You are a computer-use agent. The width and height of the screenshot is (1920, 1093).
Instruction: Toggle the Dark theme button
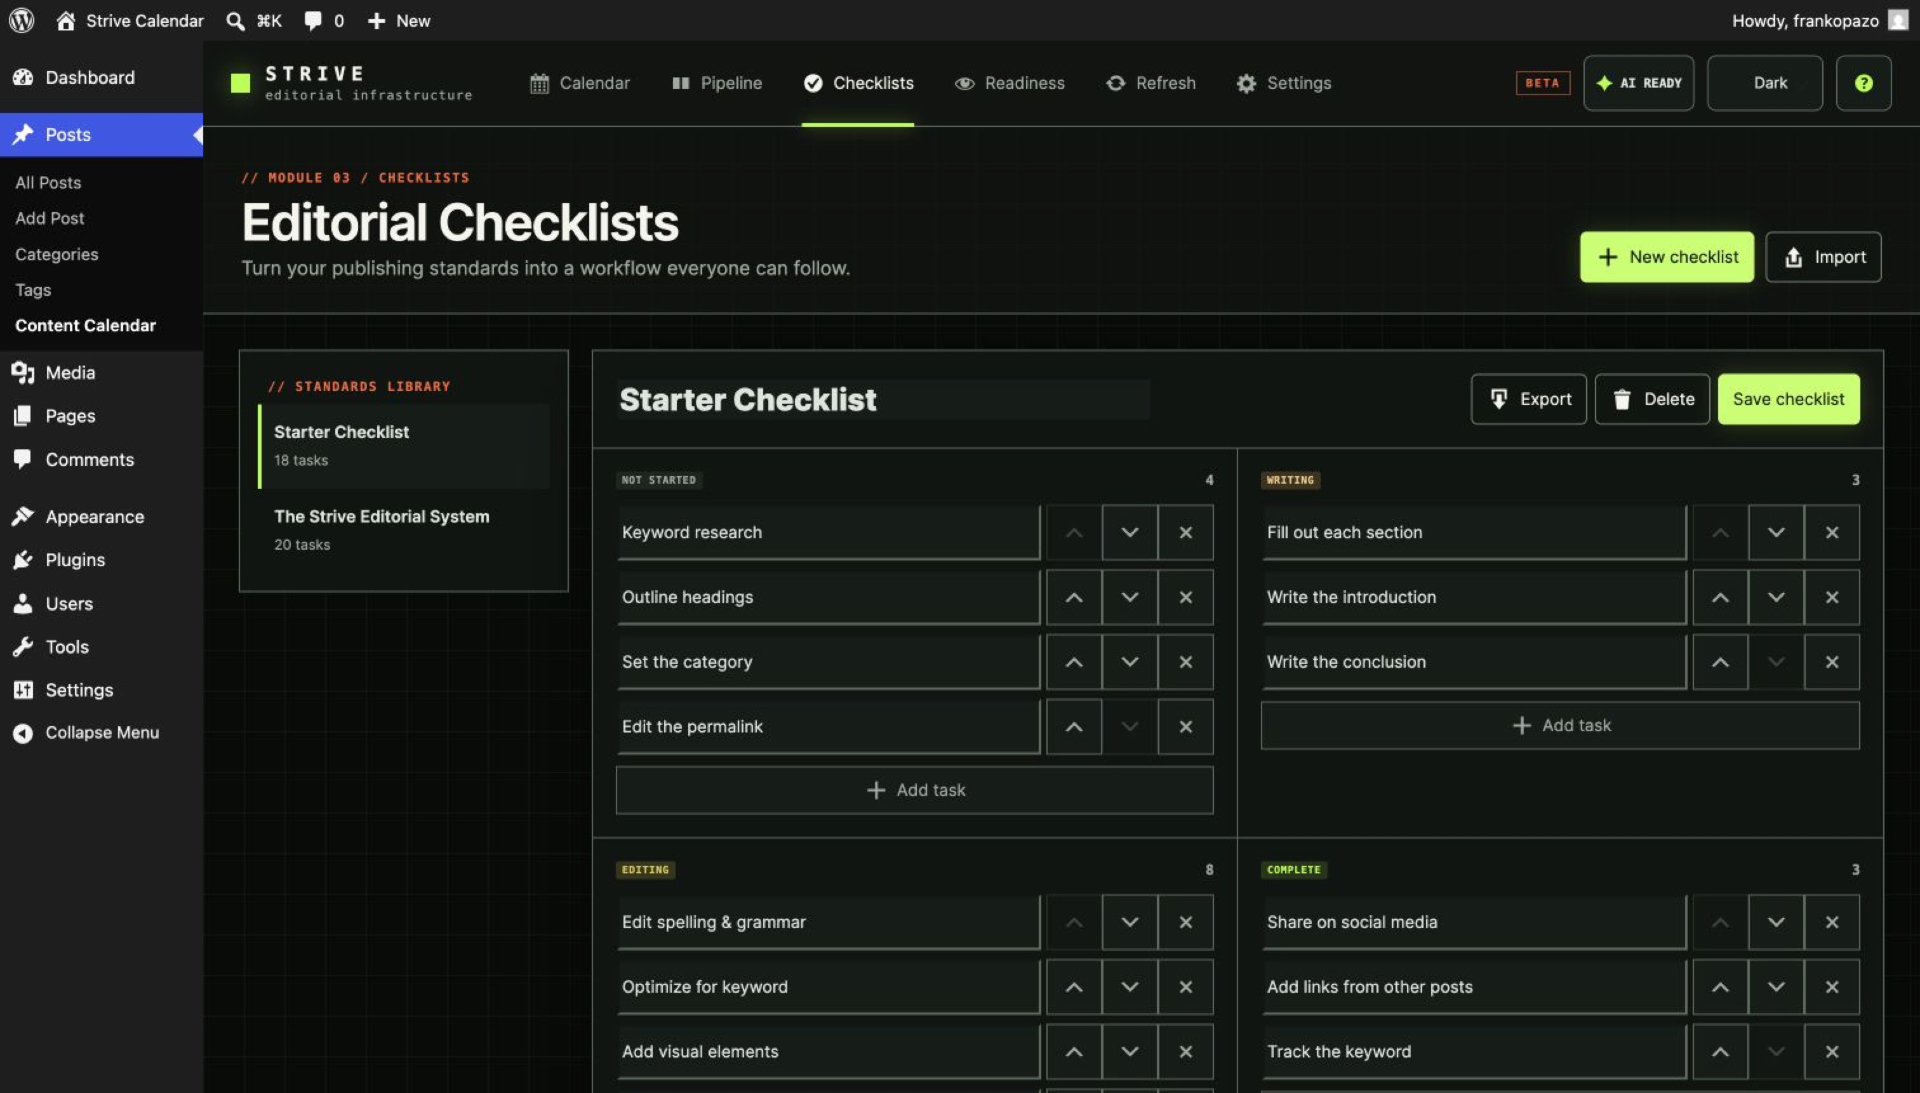[1764, 83]
